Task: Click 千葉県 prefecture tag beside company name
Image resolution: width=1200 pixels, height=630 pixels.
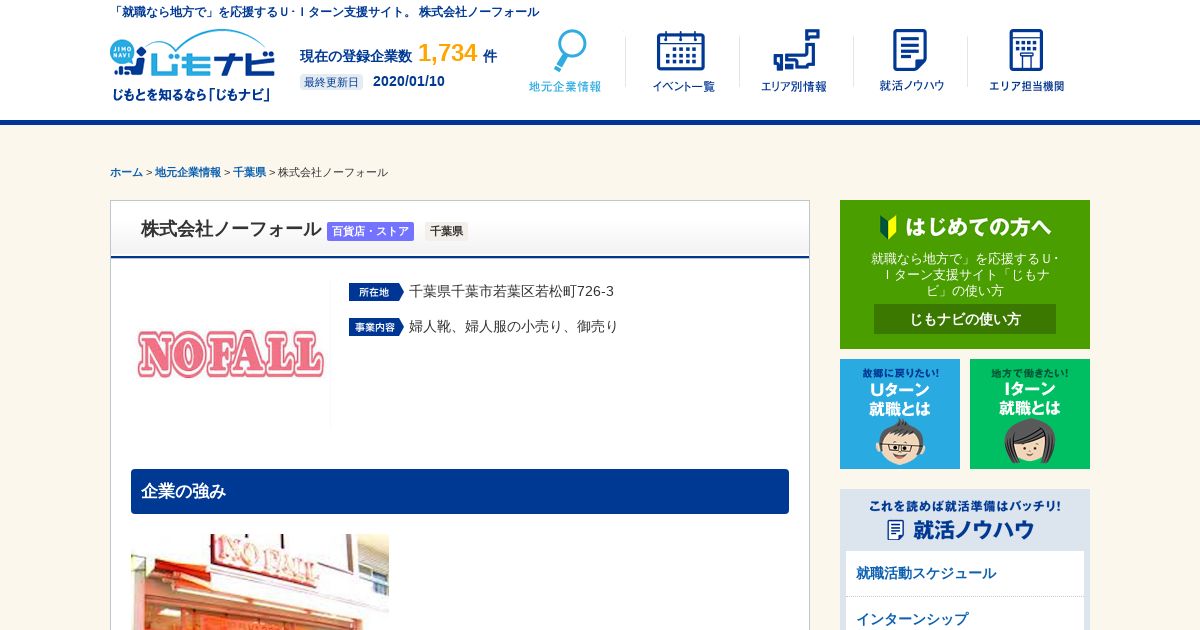Action: coord(446,231)
